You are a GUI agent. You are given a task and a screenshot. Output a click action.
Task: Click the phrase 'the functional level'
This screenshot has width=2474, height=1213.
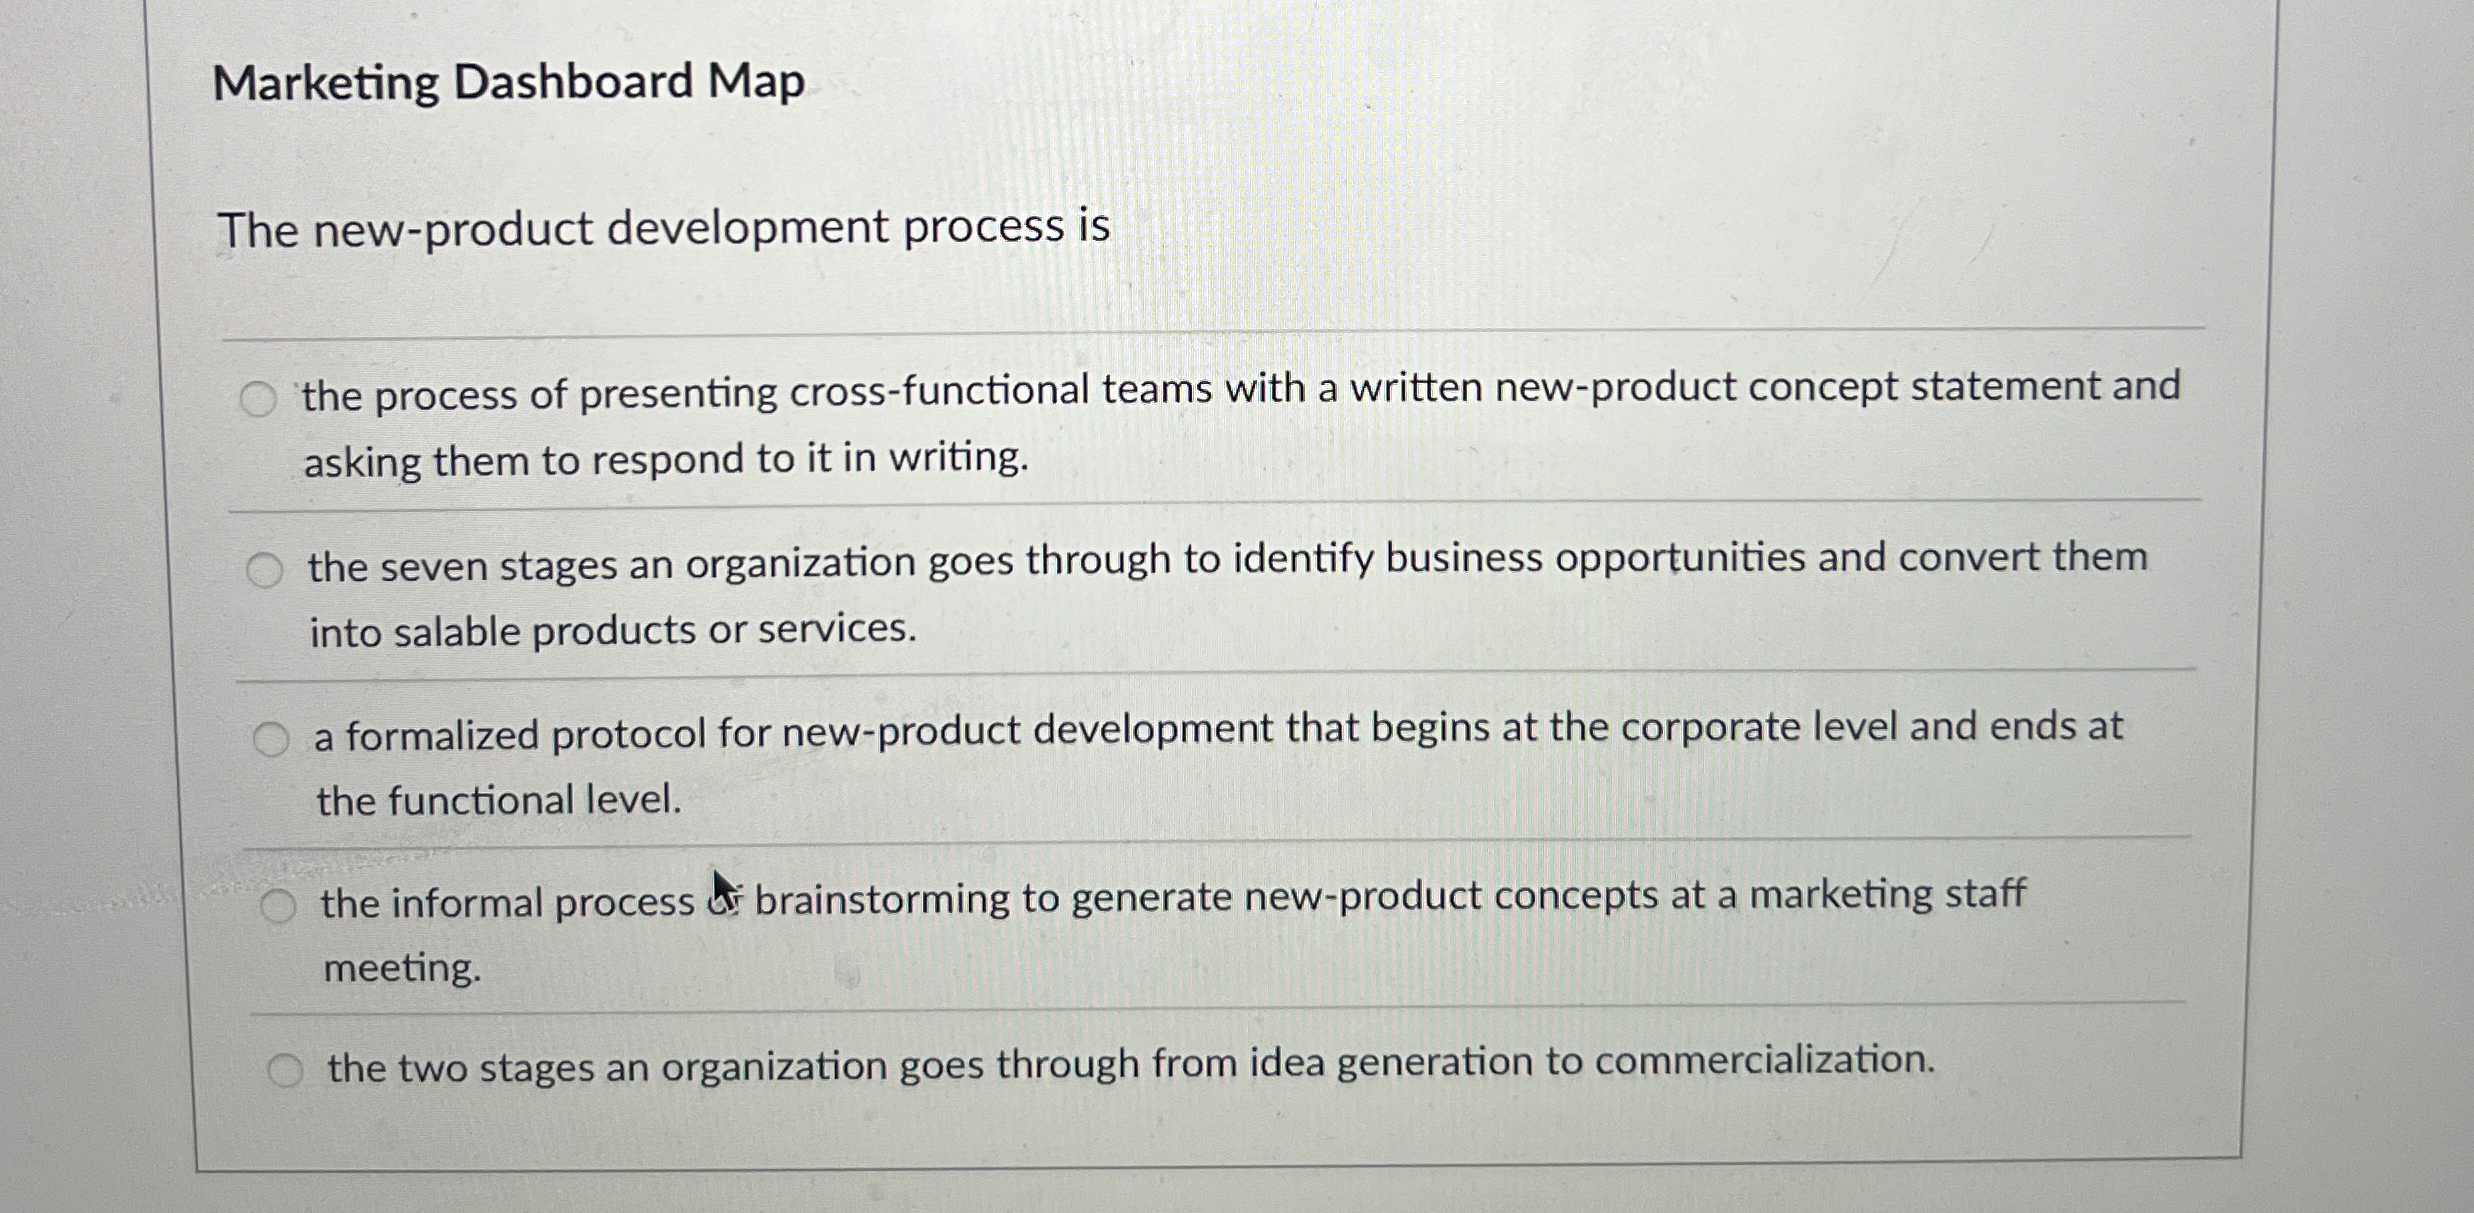coord(500,800)
